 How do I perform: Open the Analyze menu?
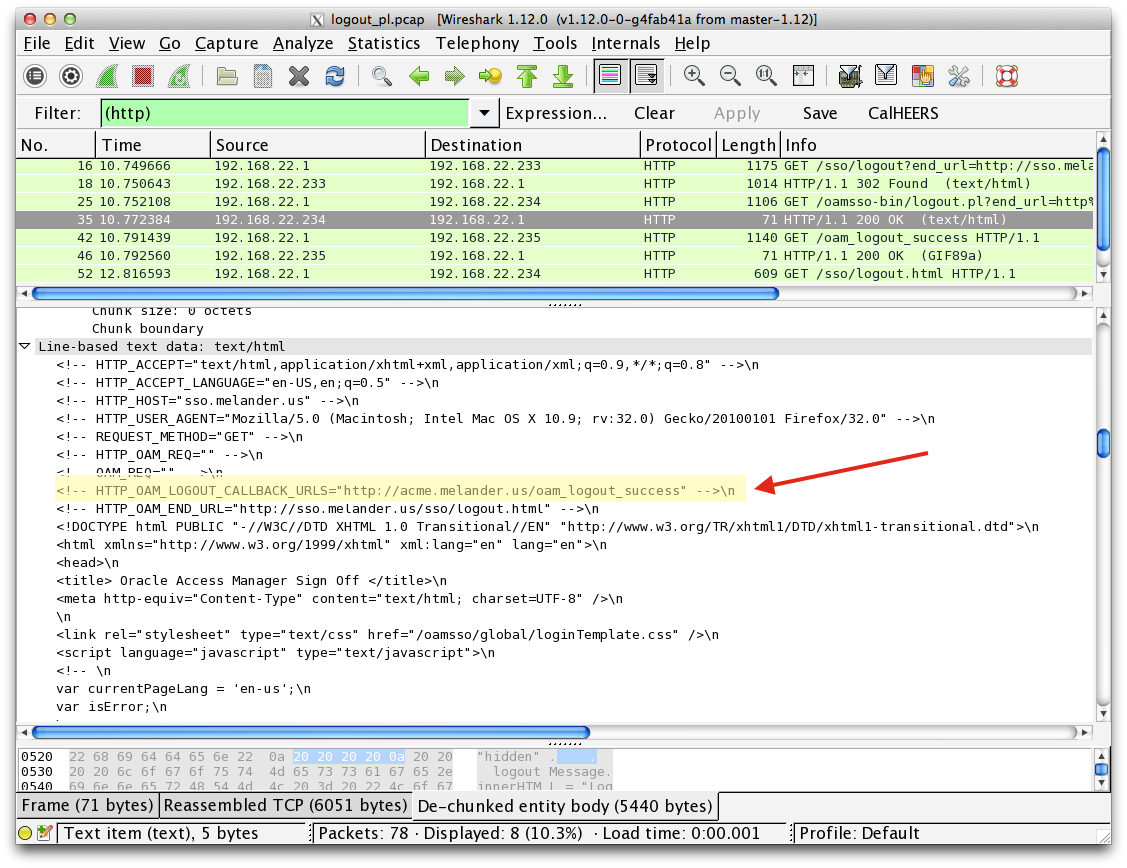point(303,43)
